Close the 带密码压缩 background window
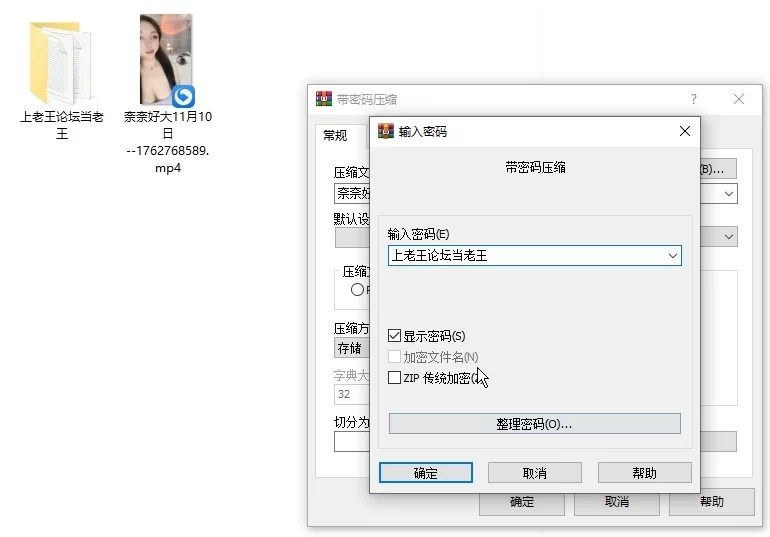The width and height of the screenshot is (770, 537). [739, 99]
